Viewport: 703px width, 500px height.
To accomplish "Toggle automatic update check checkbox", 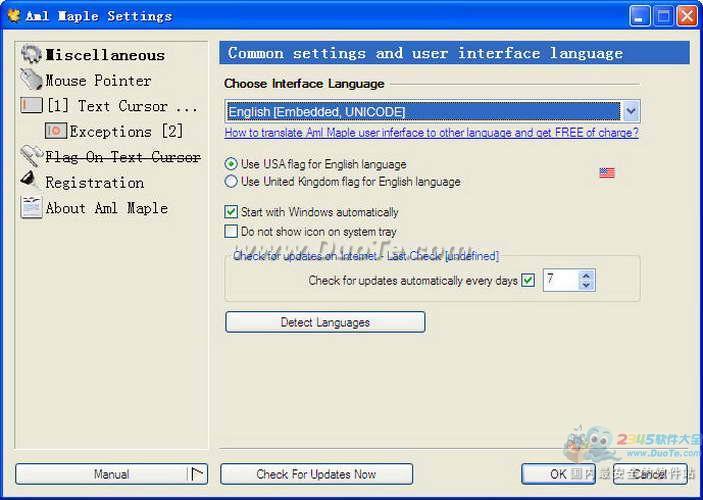I will [x=528, y=280].
